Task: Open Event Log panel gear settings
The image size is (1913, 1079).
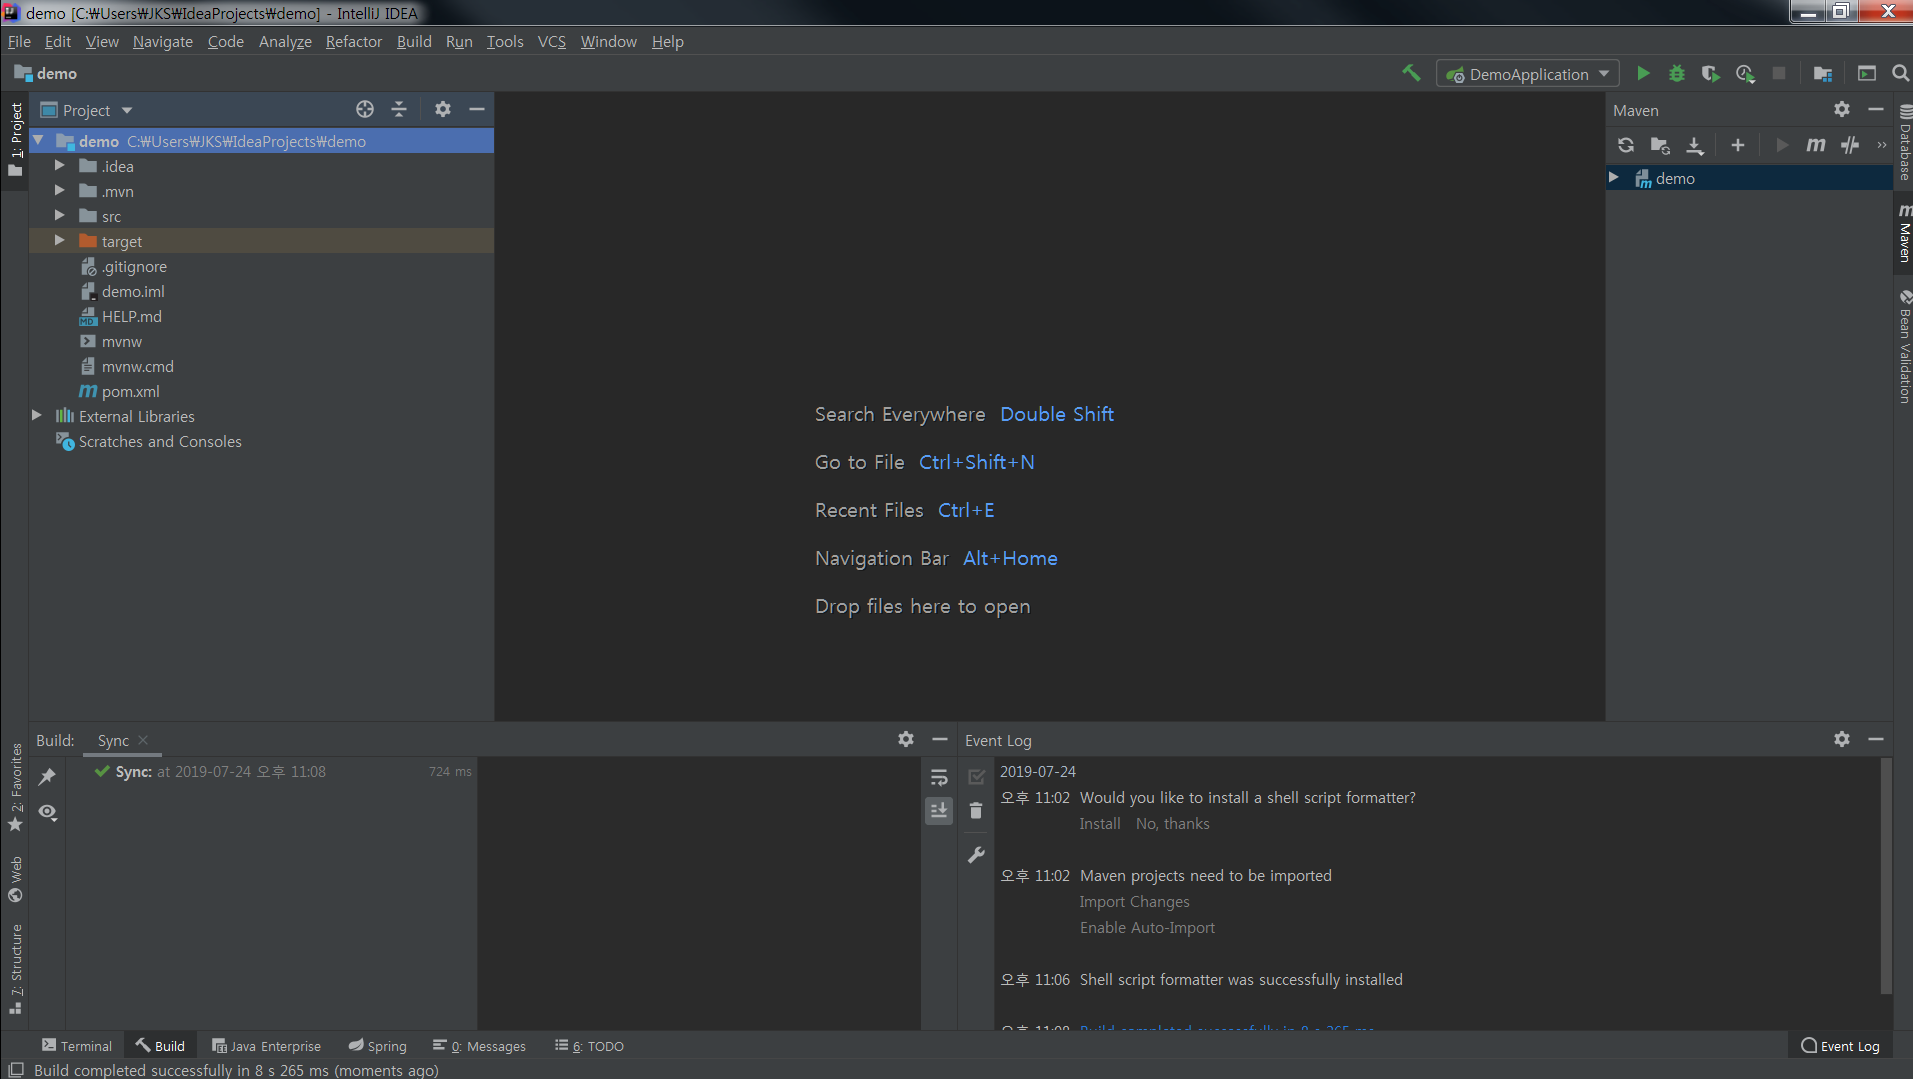Action: [x=1842, y=739]
